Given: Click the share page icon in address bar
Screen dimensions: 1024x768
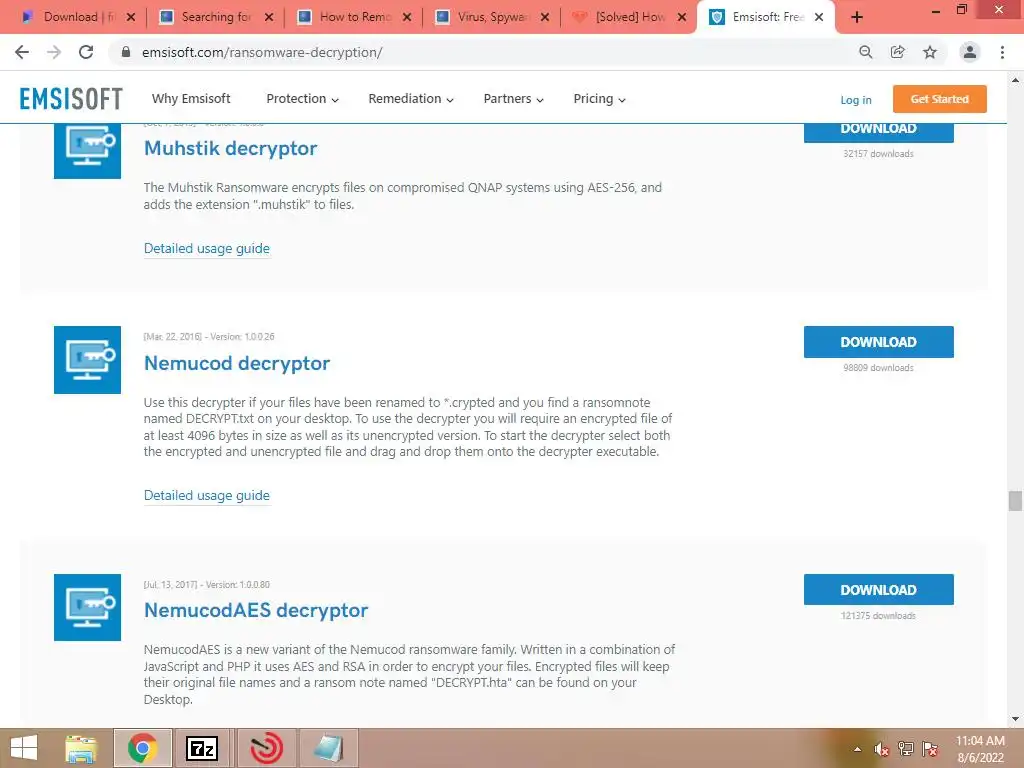Looking at the screenshot, I should [x=898, y=52].
